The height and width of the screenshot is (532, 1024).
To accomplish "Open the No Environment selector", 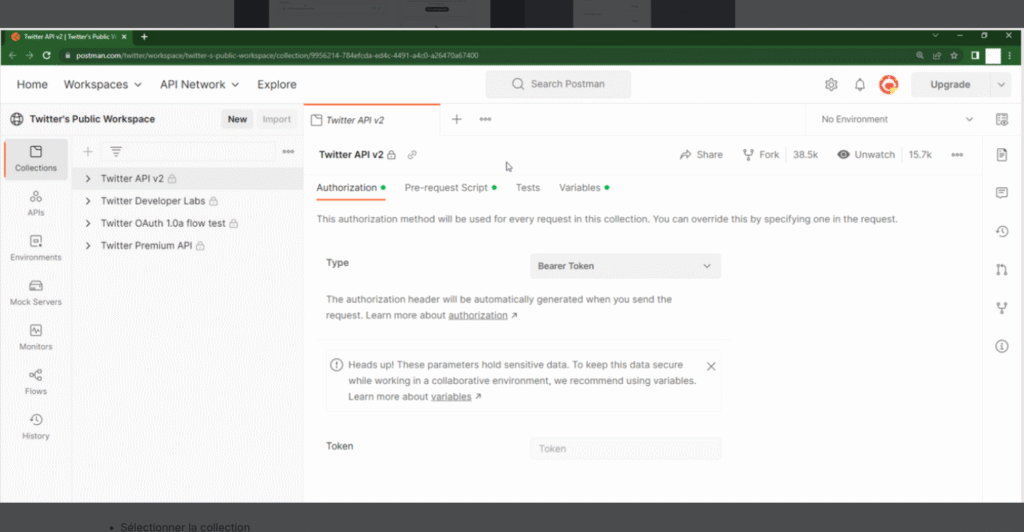I will coord(897,119).
